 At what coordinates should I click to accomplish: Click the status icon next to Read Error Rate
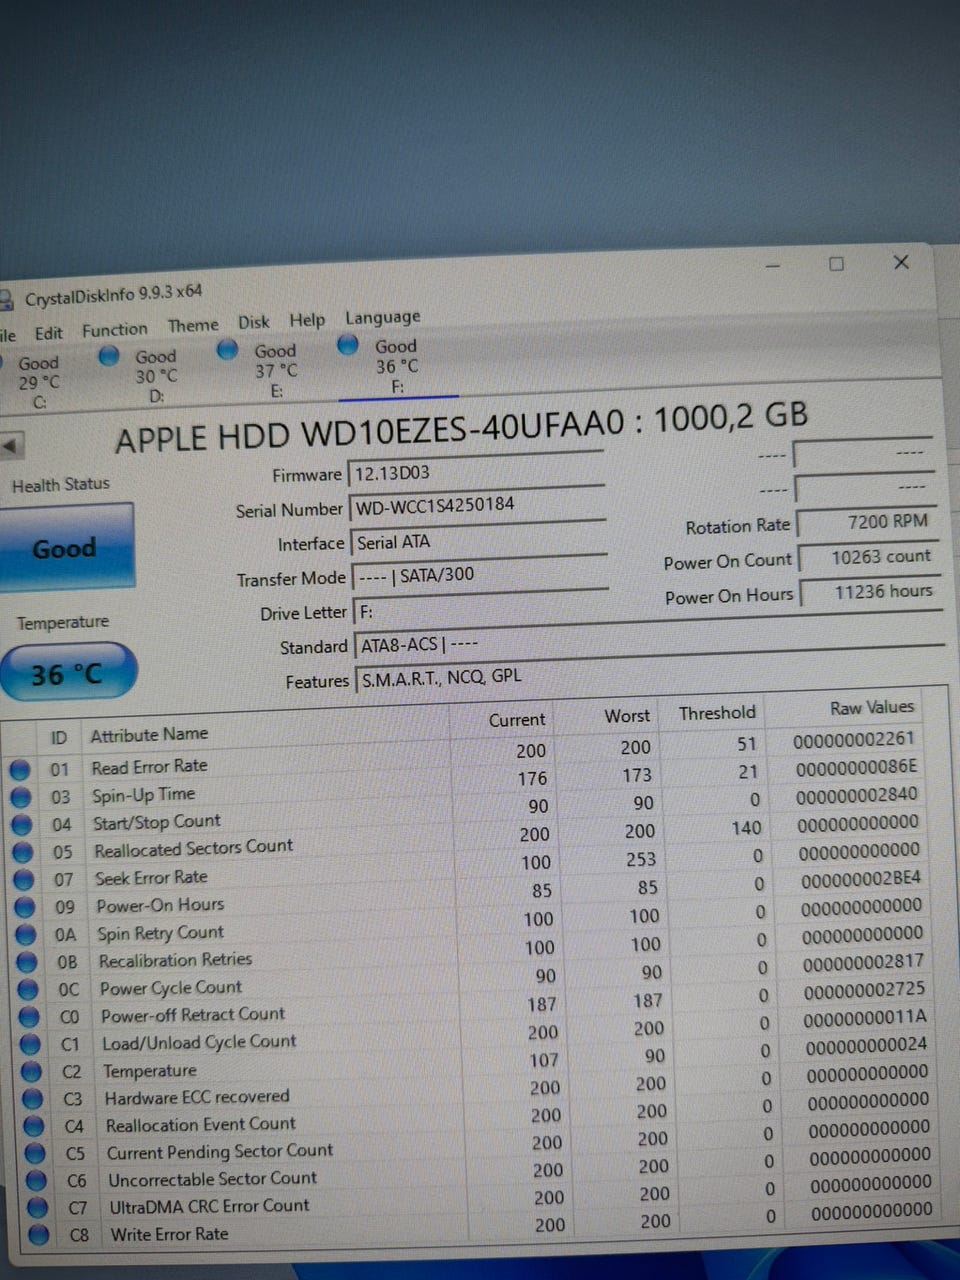pyautogui.click(x=19, y=770)
